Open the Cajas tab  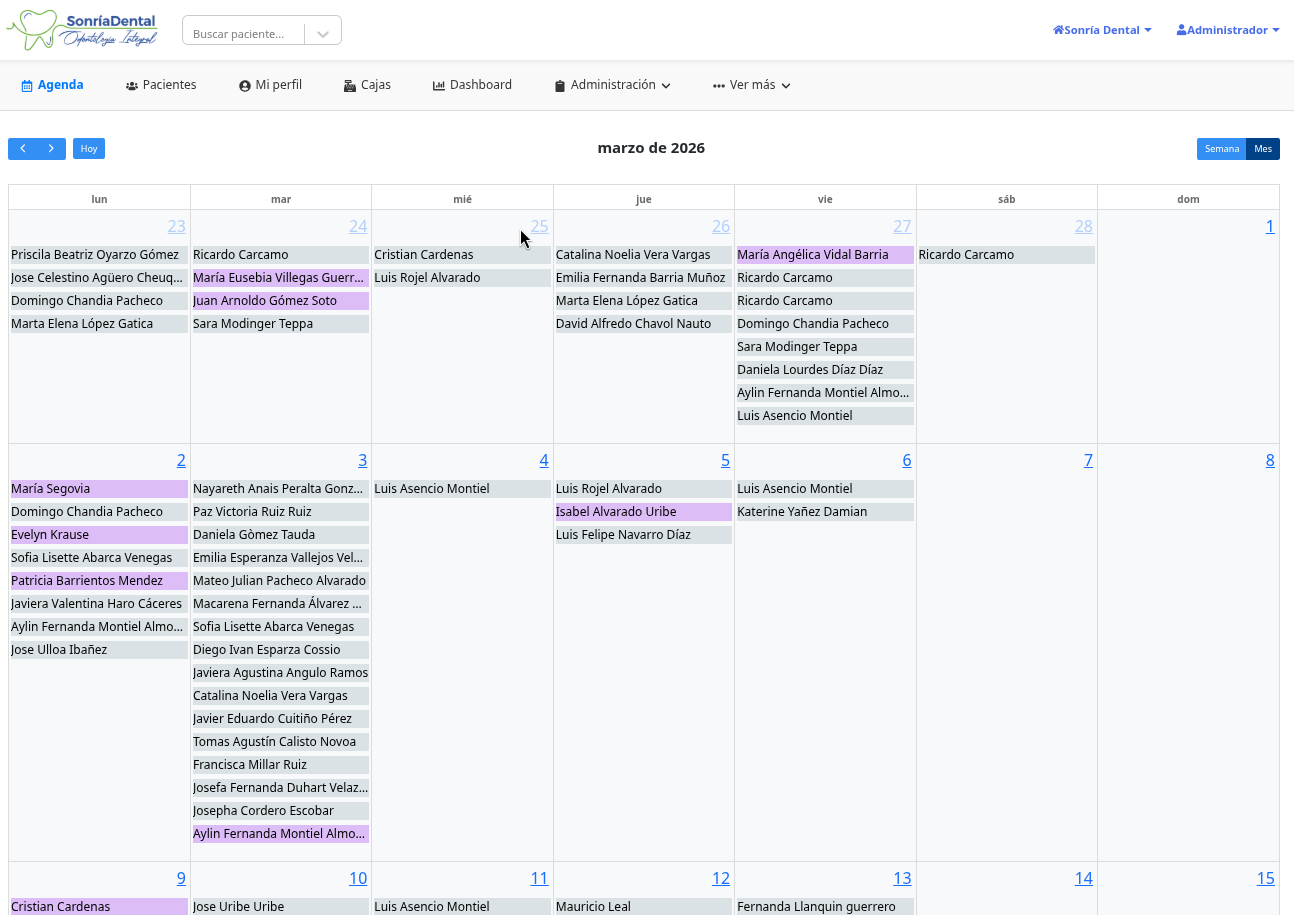(367, 85)
